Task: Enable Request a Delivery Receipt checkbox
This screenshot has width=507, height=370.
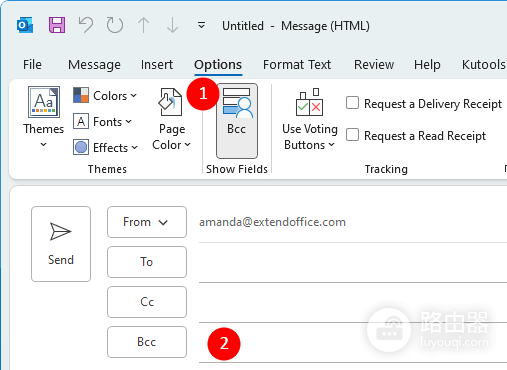Action: click(352, 103)
